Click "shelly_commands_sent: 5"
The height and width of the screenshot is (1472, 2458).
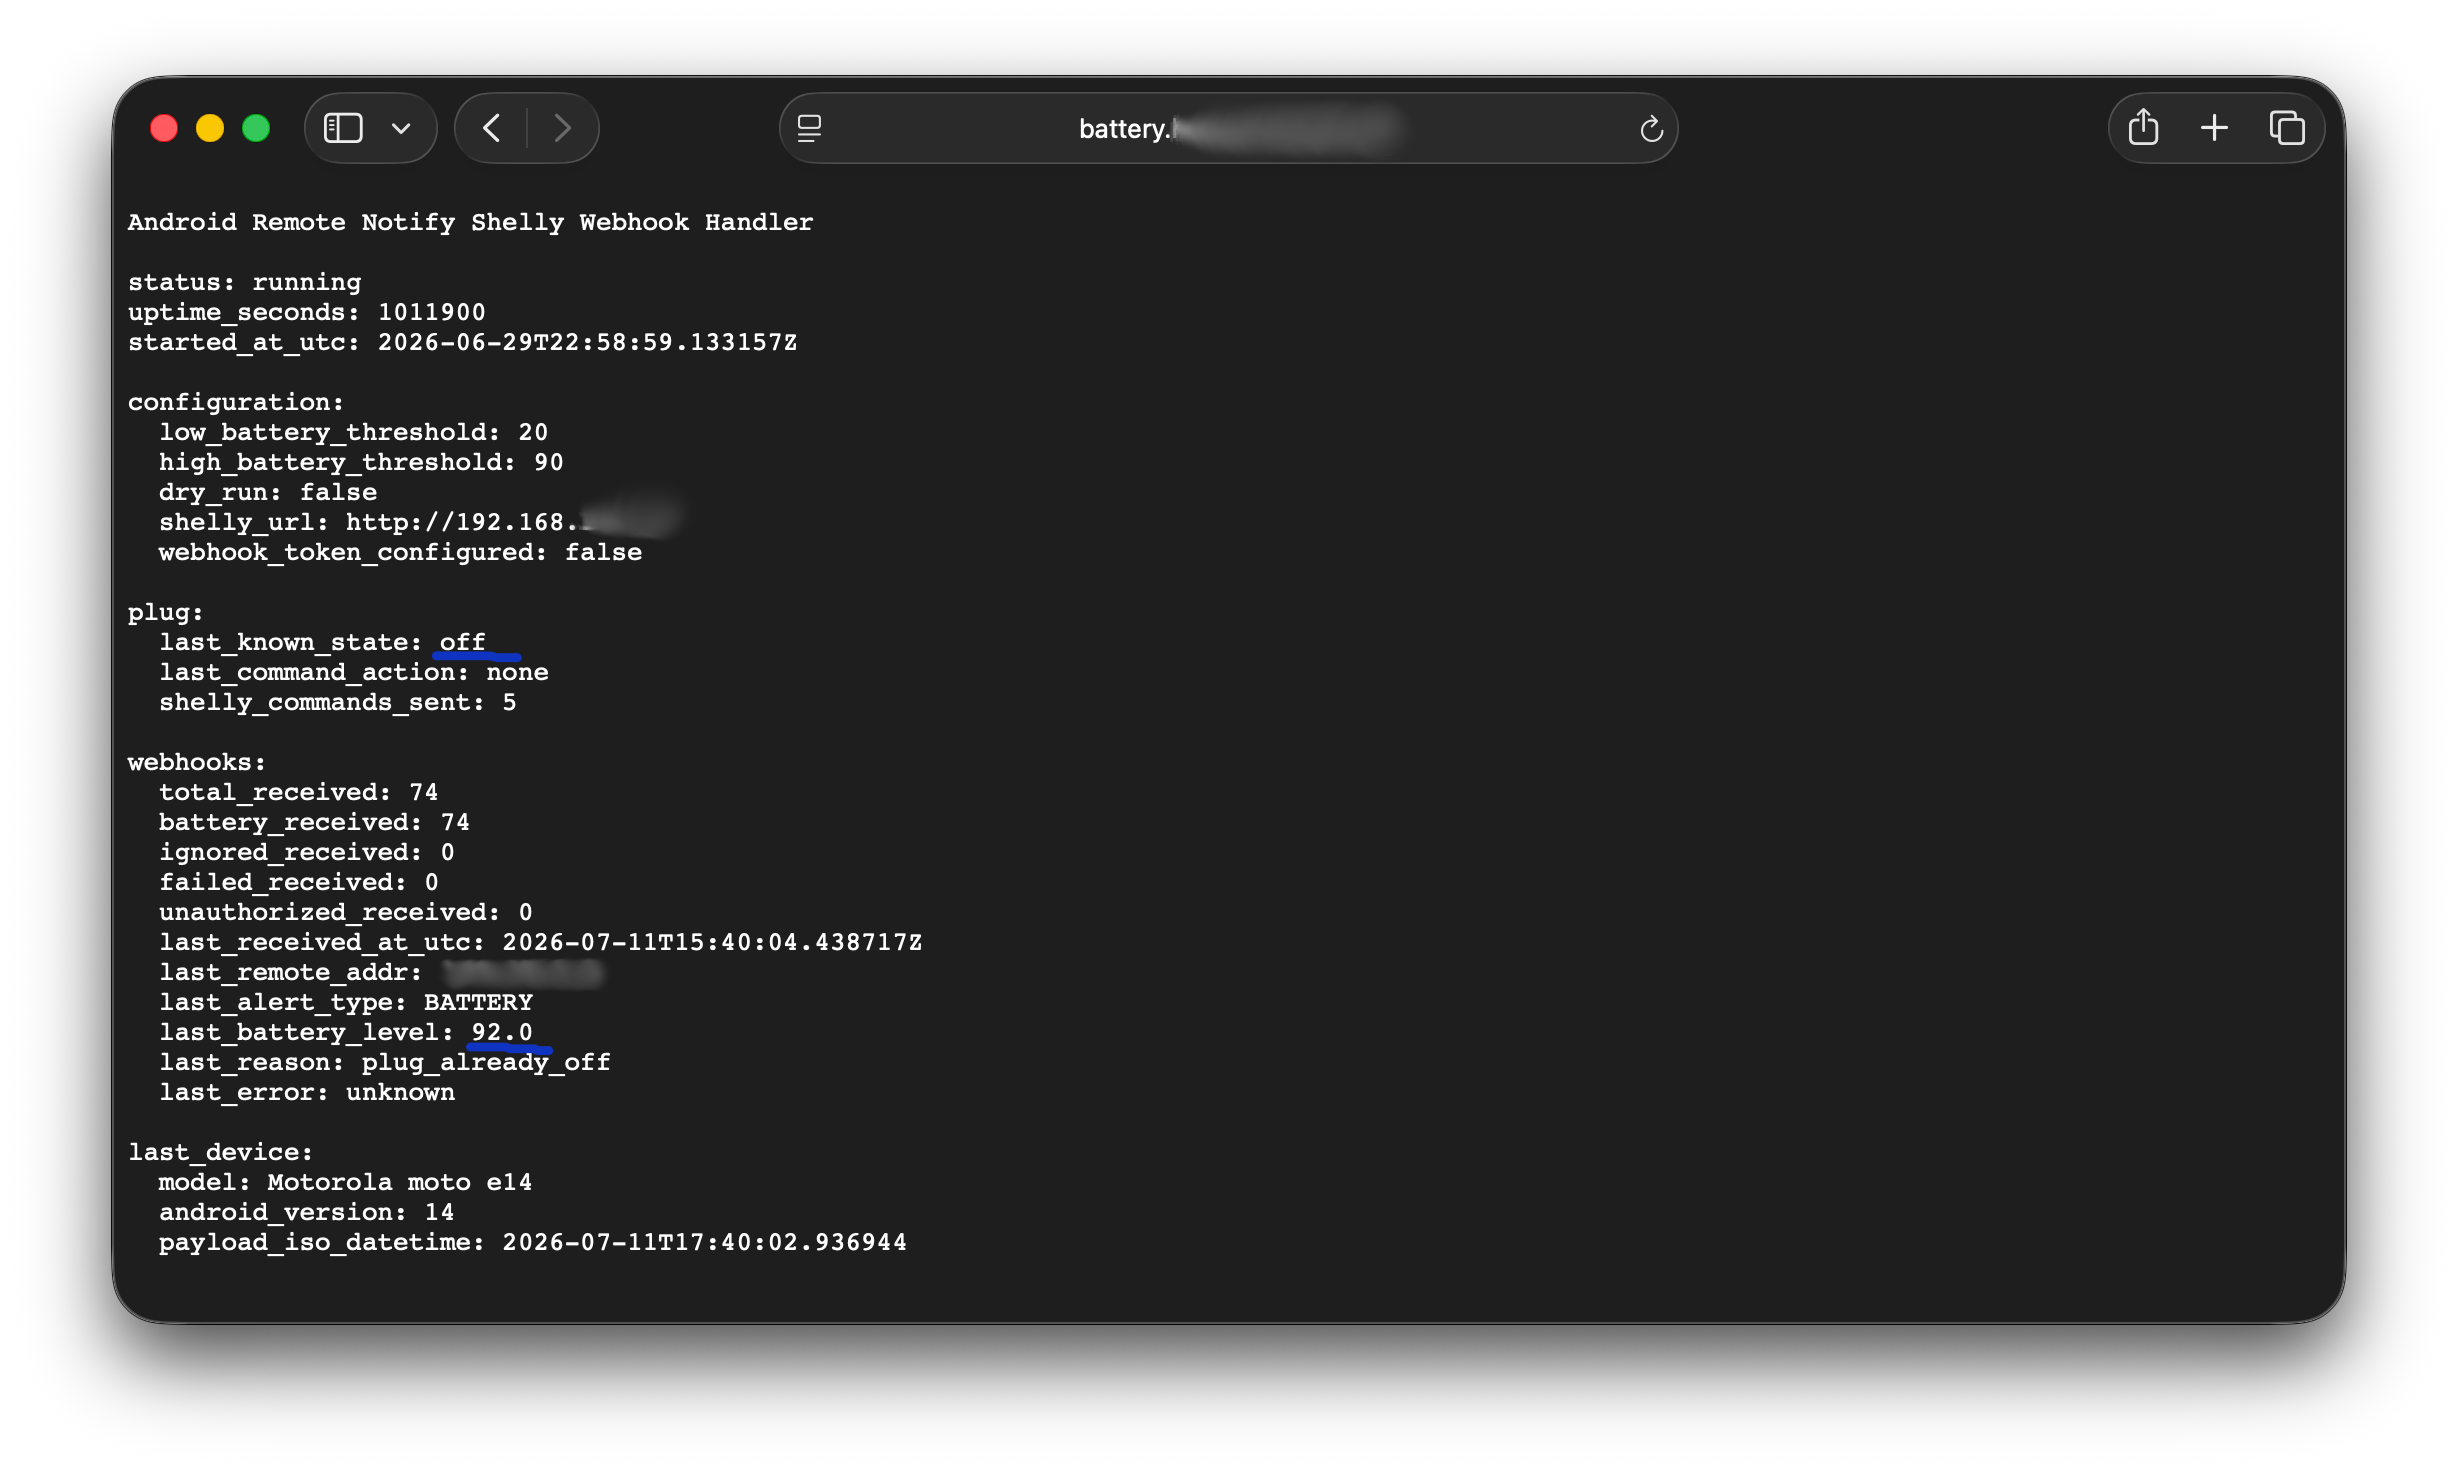[x=338, y=702]
